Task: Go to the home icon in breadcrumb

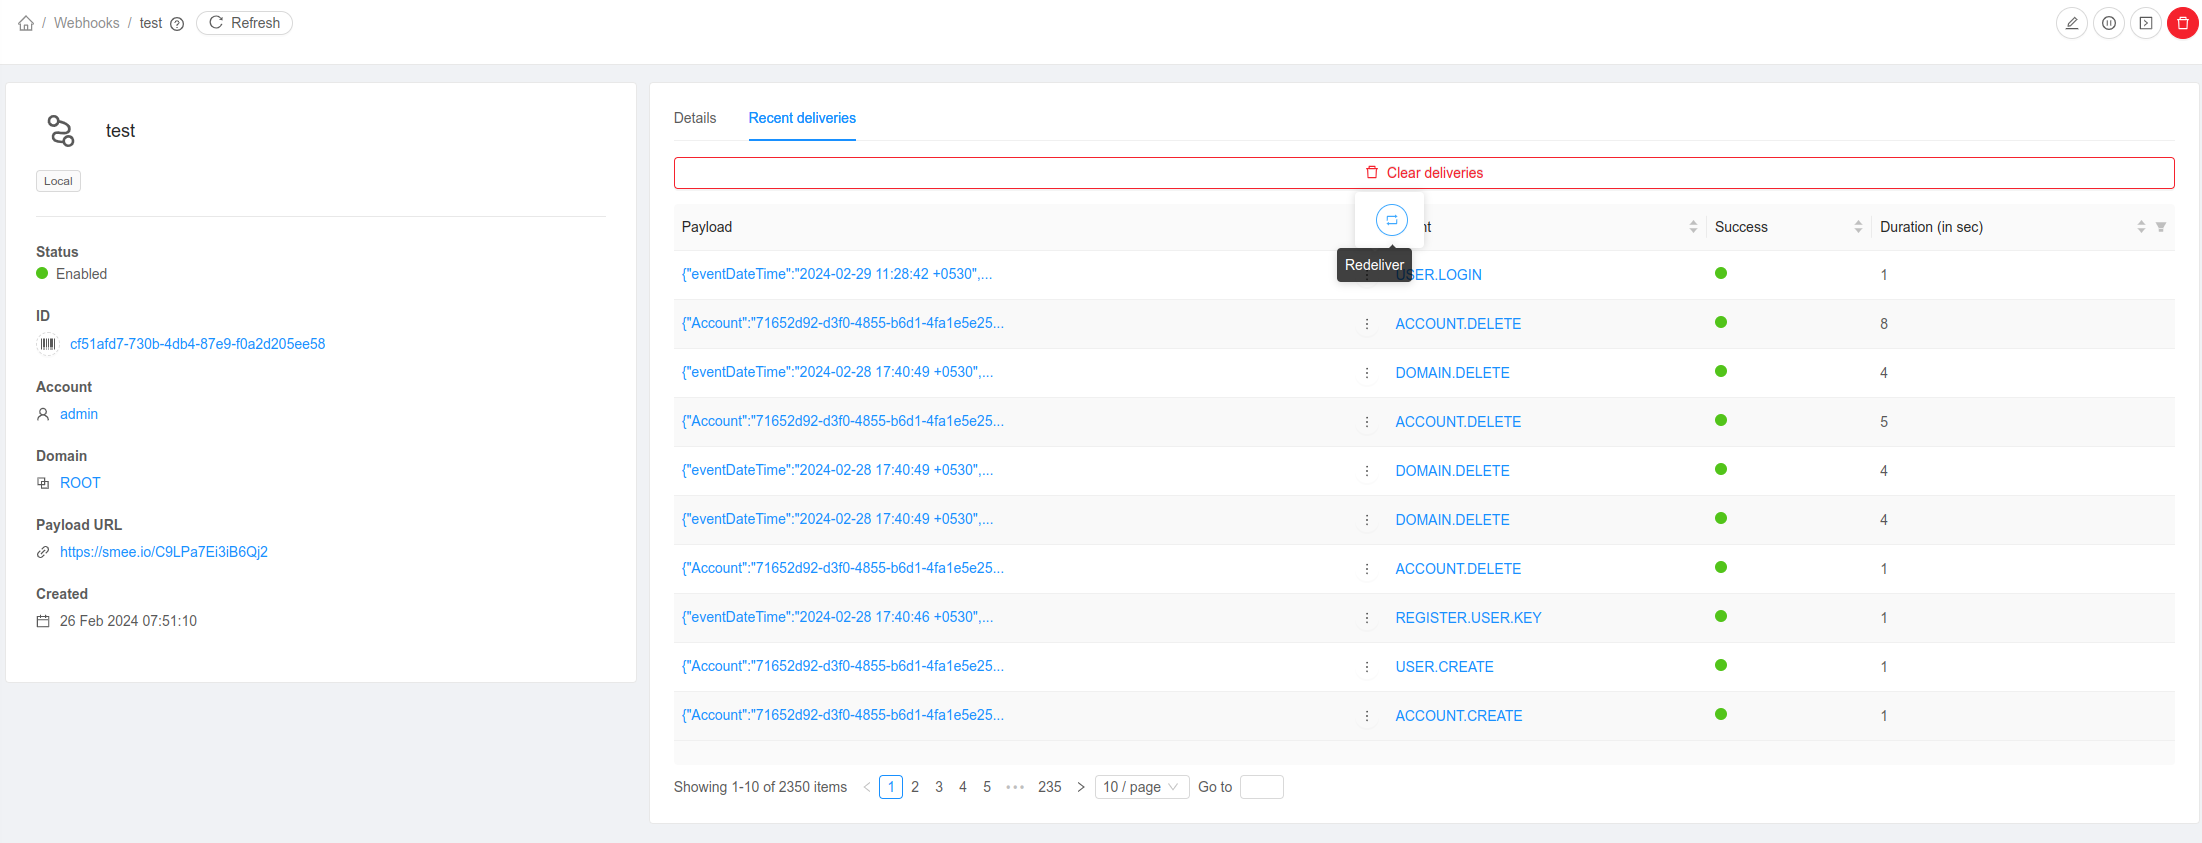Action: 26,23
